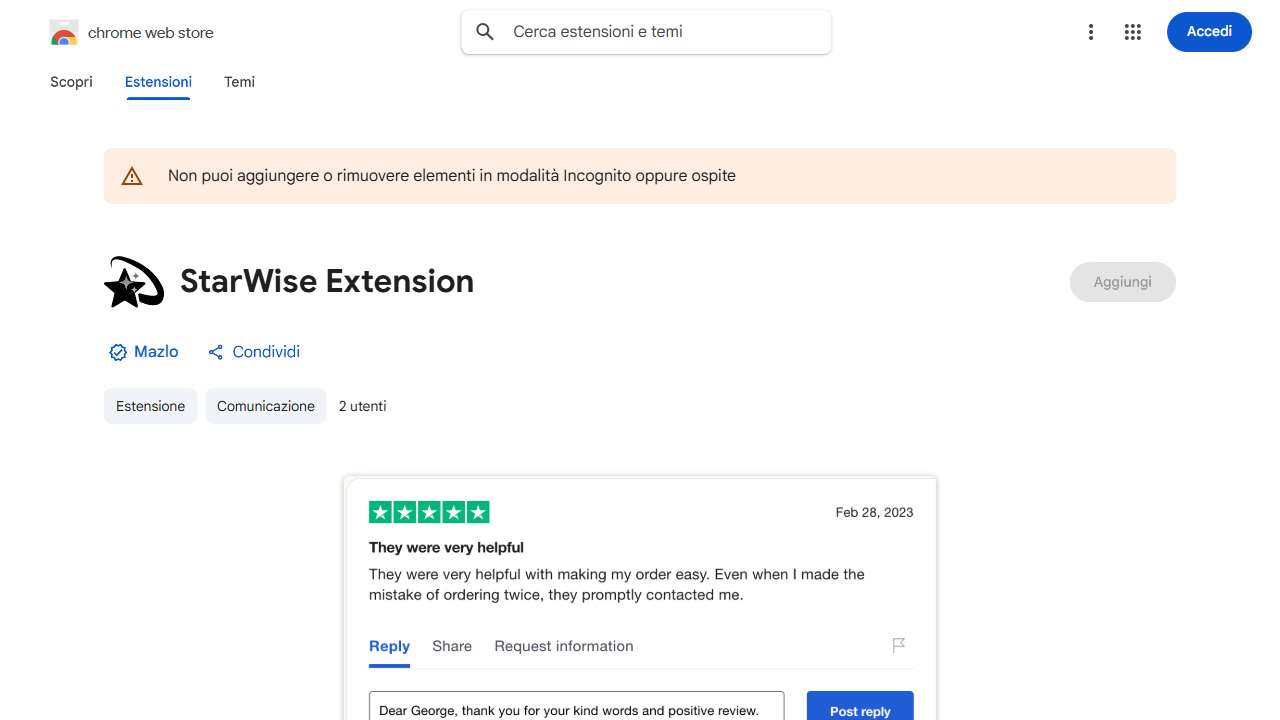Click the Condividi link text
Image resolution: width=1280 pixels, height=720 pixels.
point(266,352)
